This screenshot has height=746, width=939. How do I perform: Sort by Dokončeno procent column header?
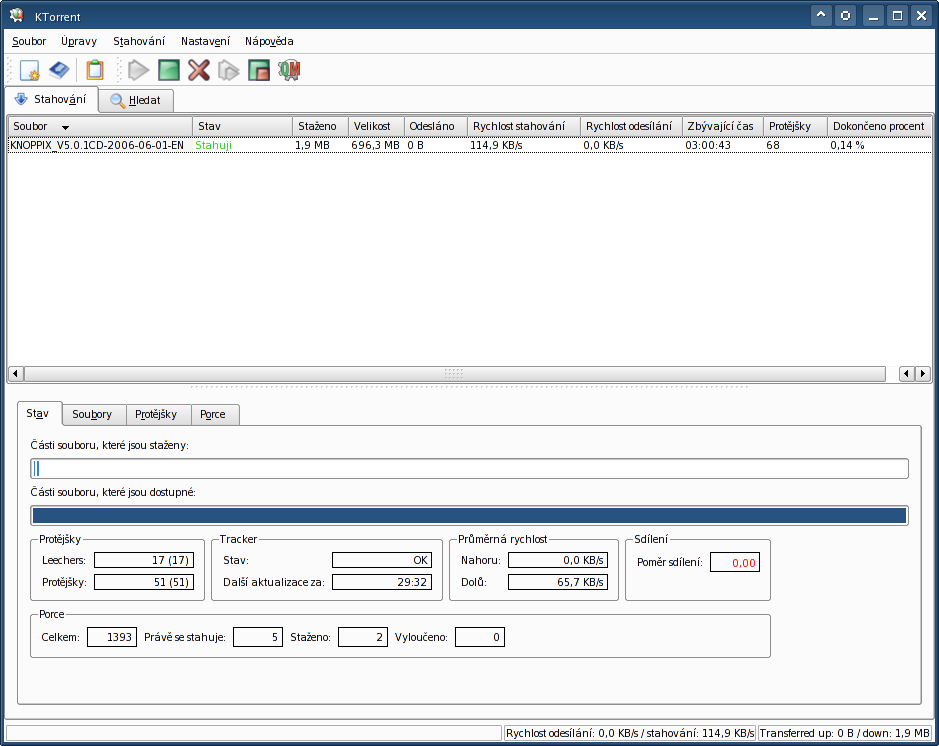click(879, 126)
